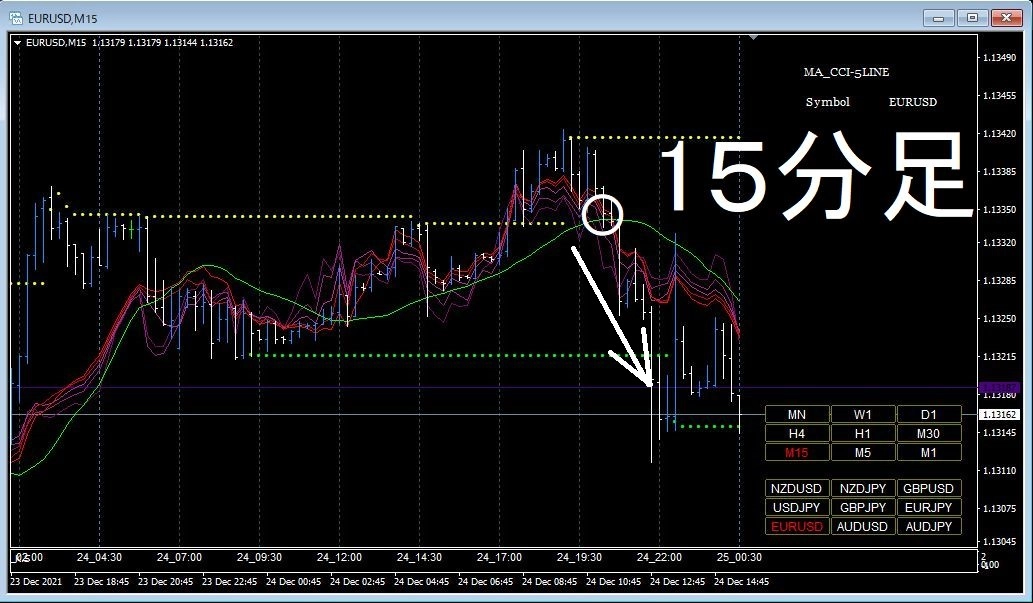Click the EURUSD text beside Symbol label
Viewport: 1033px width, 603px height.
click(912, 102)
